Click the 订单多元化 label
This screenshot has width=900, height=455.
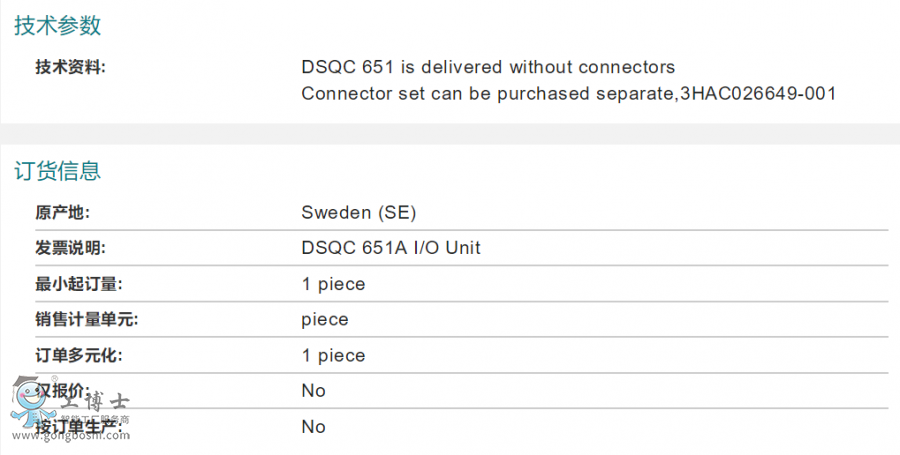pos(78,356)
